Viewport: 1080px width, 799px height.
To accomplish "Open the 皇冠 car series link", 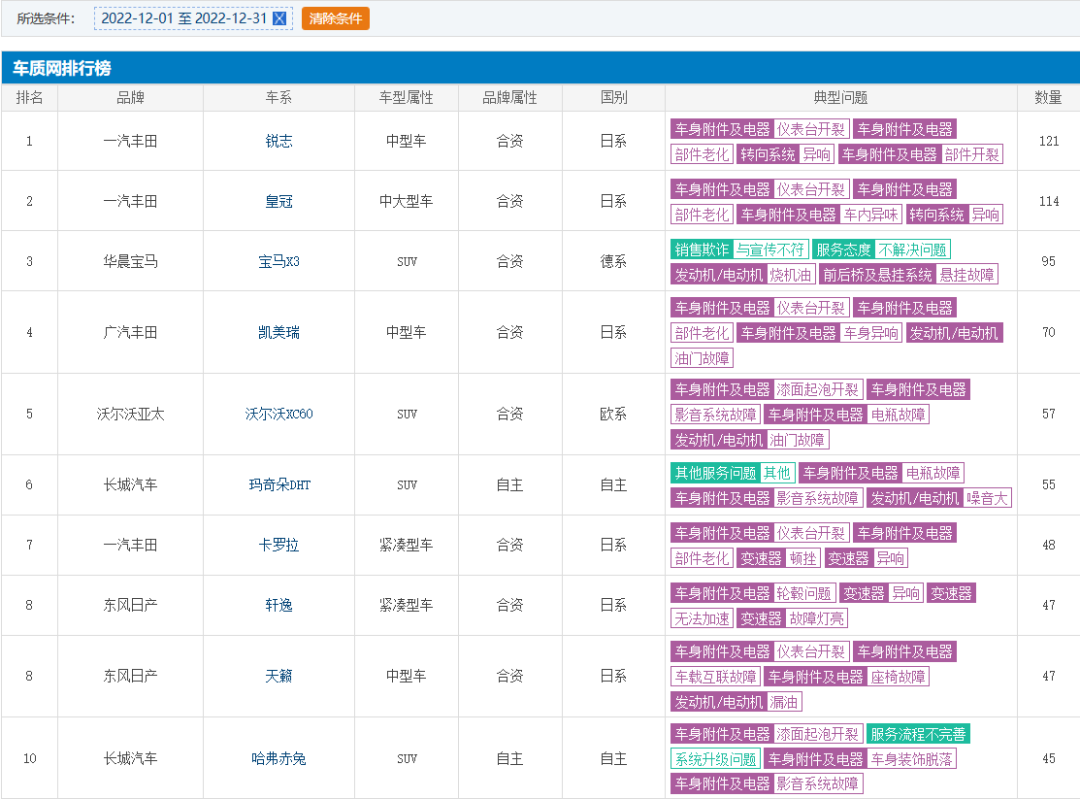I will pyautogui.click(x=279, y=201).
